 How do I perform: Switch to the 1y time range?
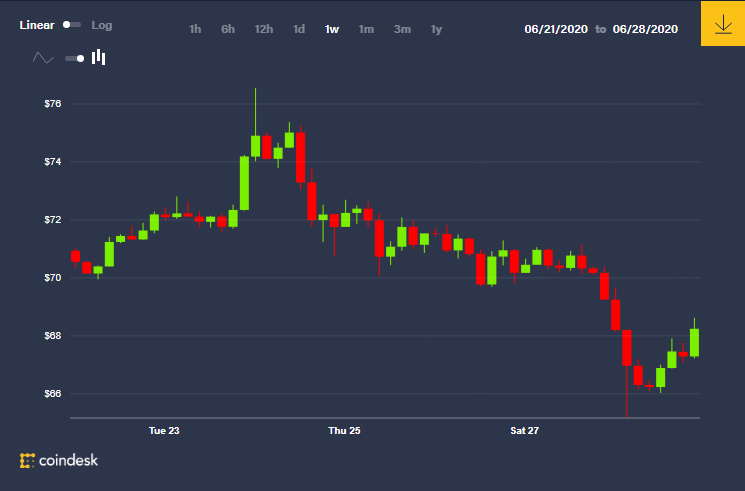pos(436,29)
